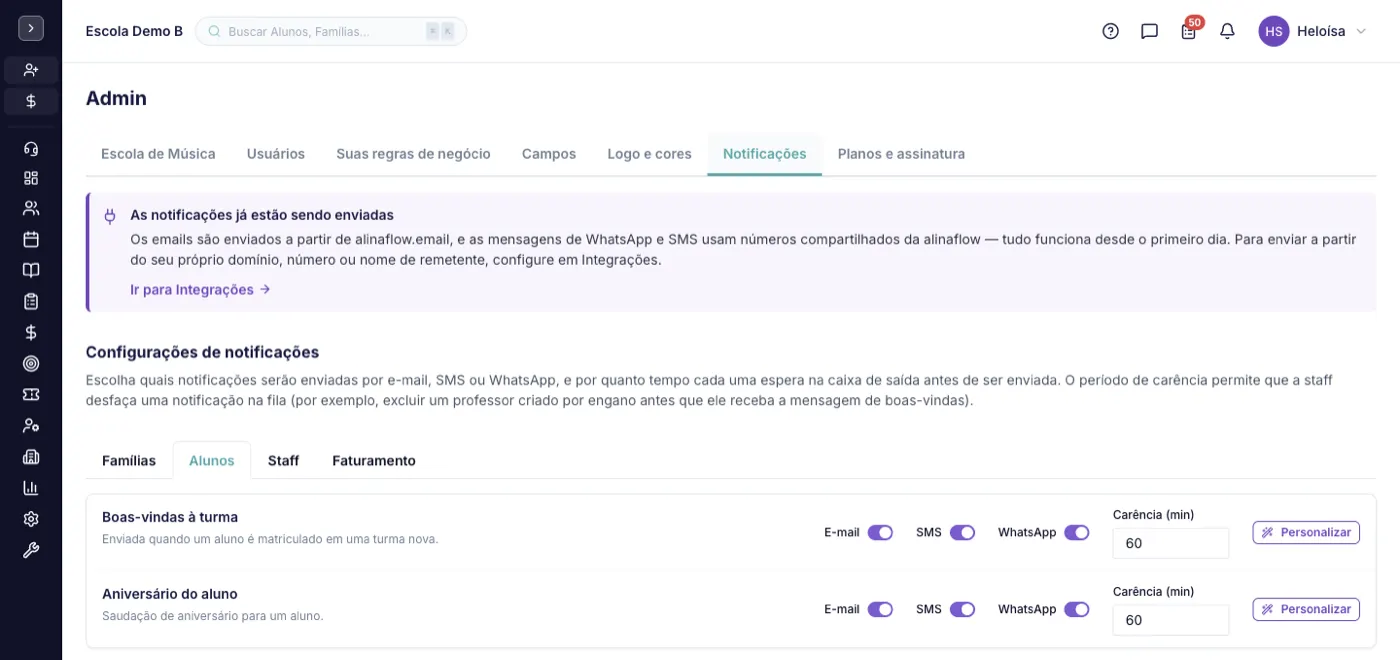The image size is (1400, 660).
Task: Toggle SMS for Aniversário do aluno
Action: click(x=962, y=609)
